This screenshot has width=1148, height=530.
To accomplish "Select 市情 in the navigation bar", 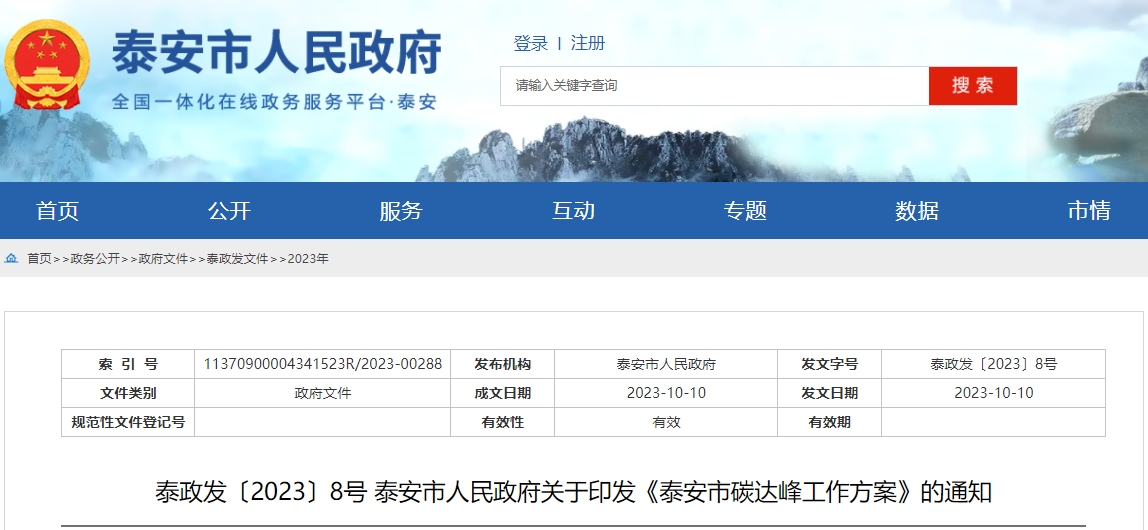I will coord(1089,211).
